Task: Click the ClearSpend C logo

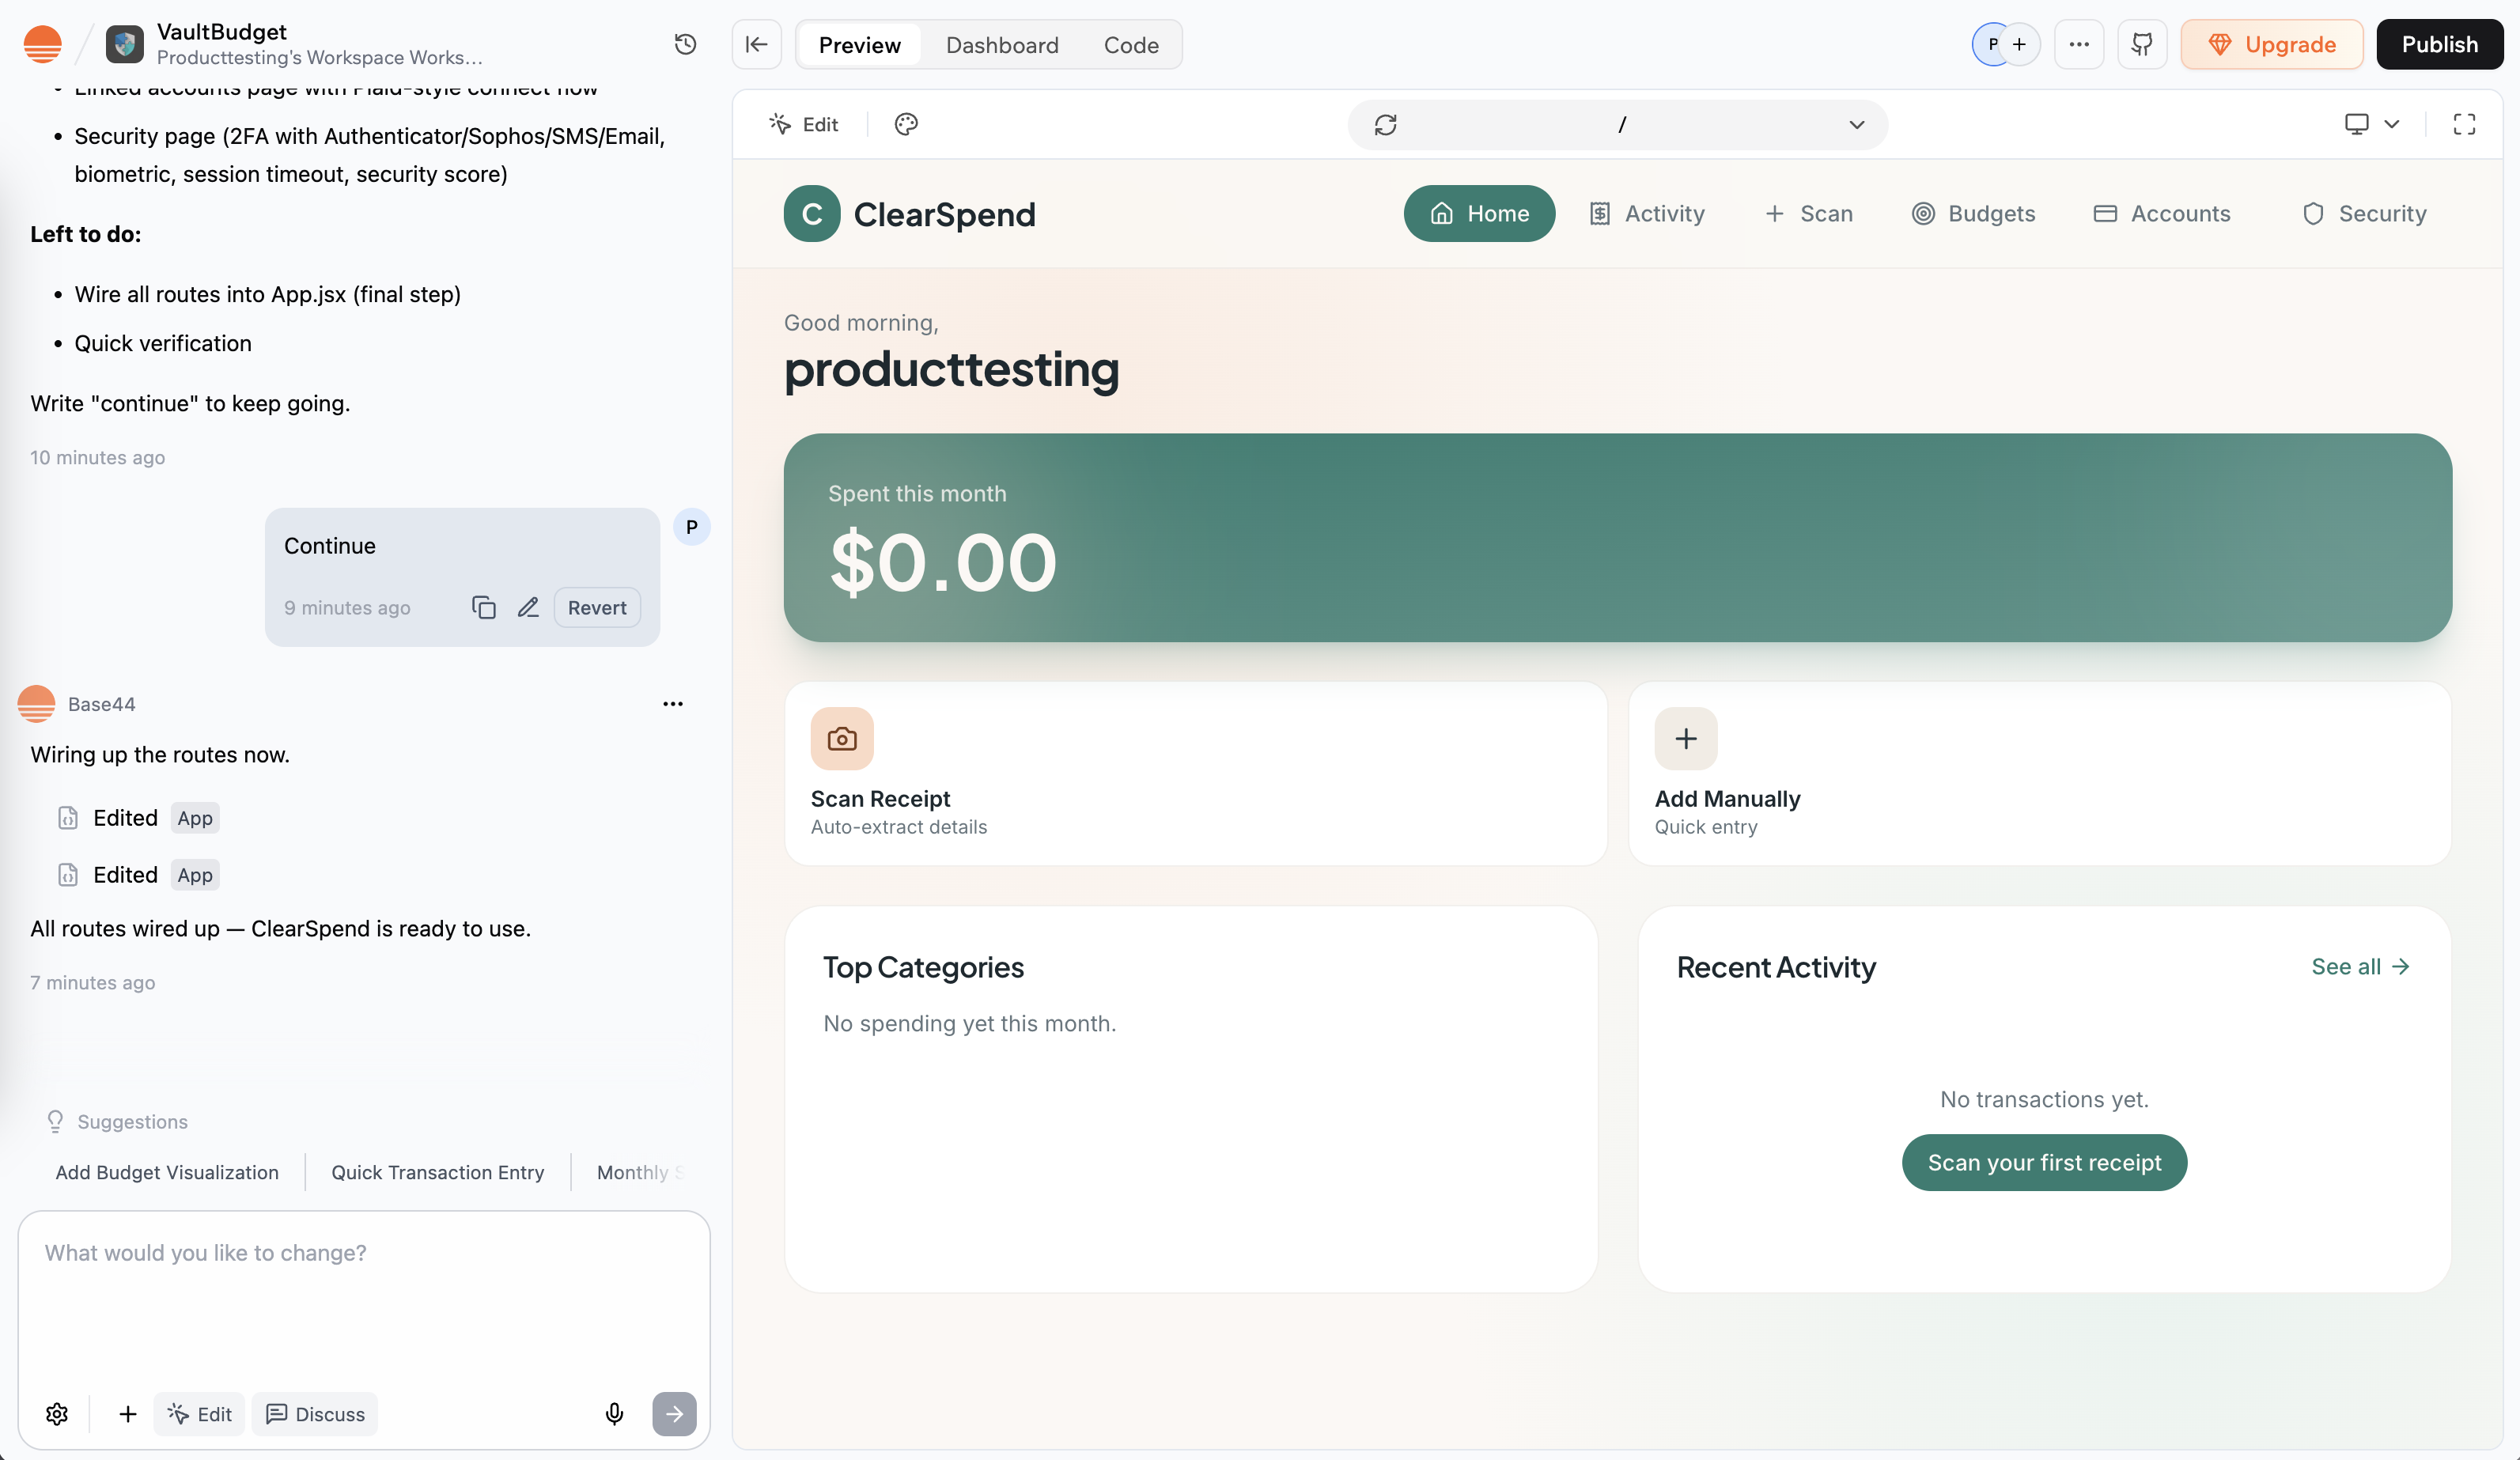Action: click(812, 213)
